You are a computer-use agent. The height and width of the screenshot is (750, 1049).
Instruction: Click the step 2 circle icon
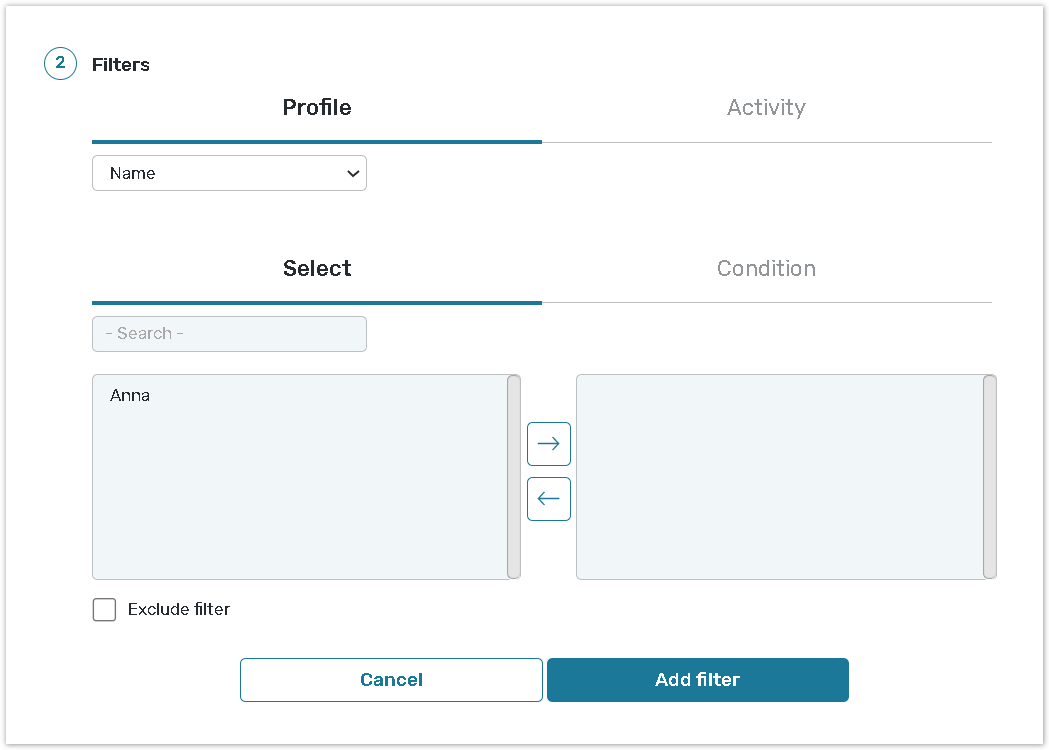point(60,64)
